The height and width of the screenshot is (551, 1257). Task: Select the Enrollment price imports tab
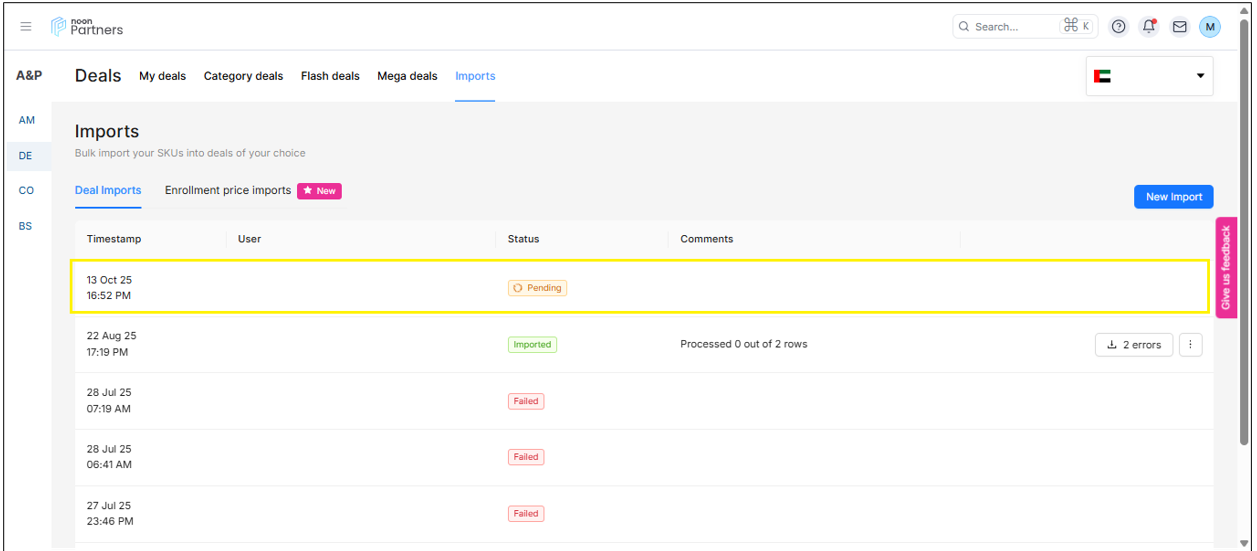click(x=228, y=191)
